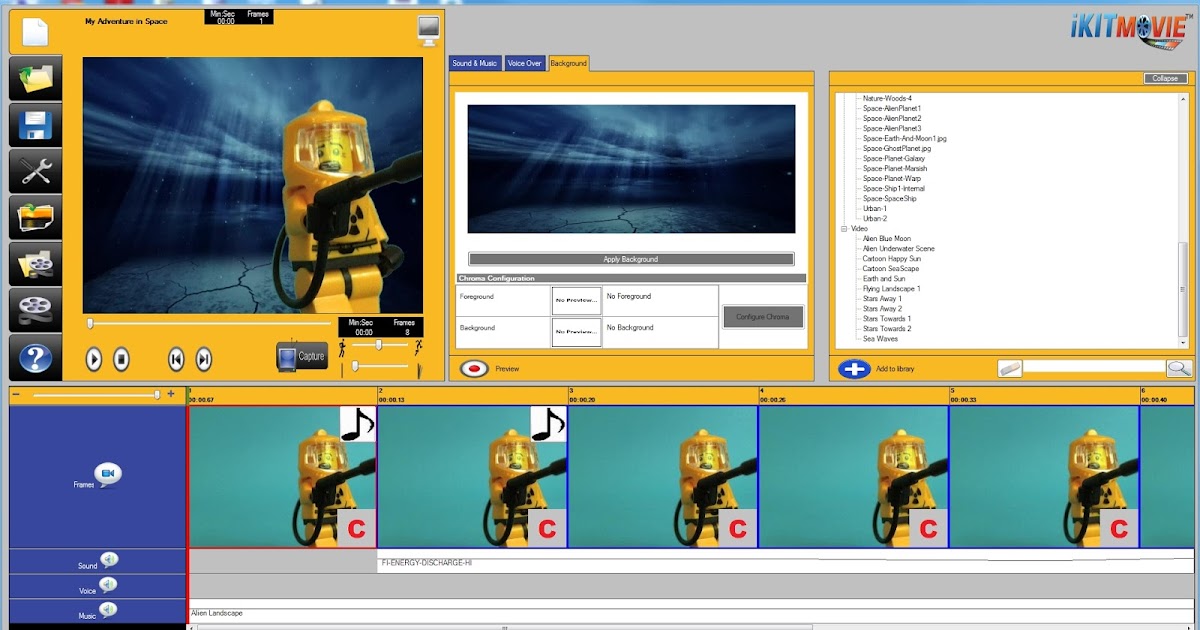Adjust the walking-to-running speed slider
This screenshot has width=1200, height=630.
[x=379, y=345]
